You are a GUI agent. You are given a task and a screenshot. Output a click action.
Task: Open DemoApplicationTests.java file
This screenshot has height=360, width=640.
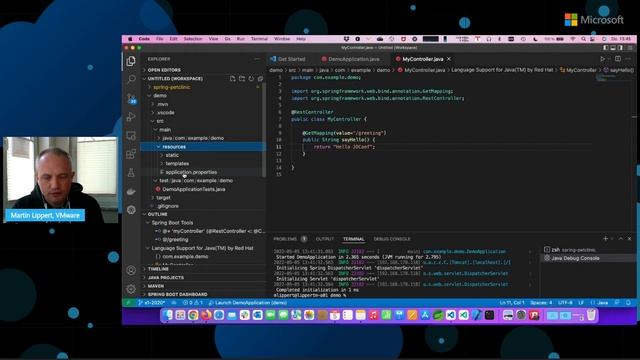tap(193, 189)
